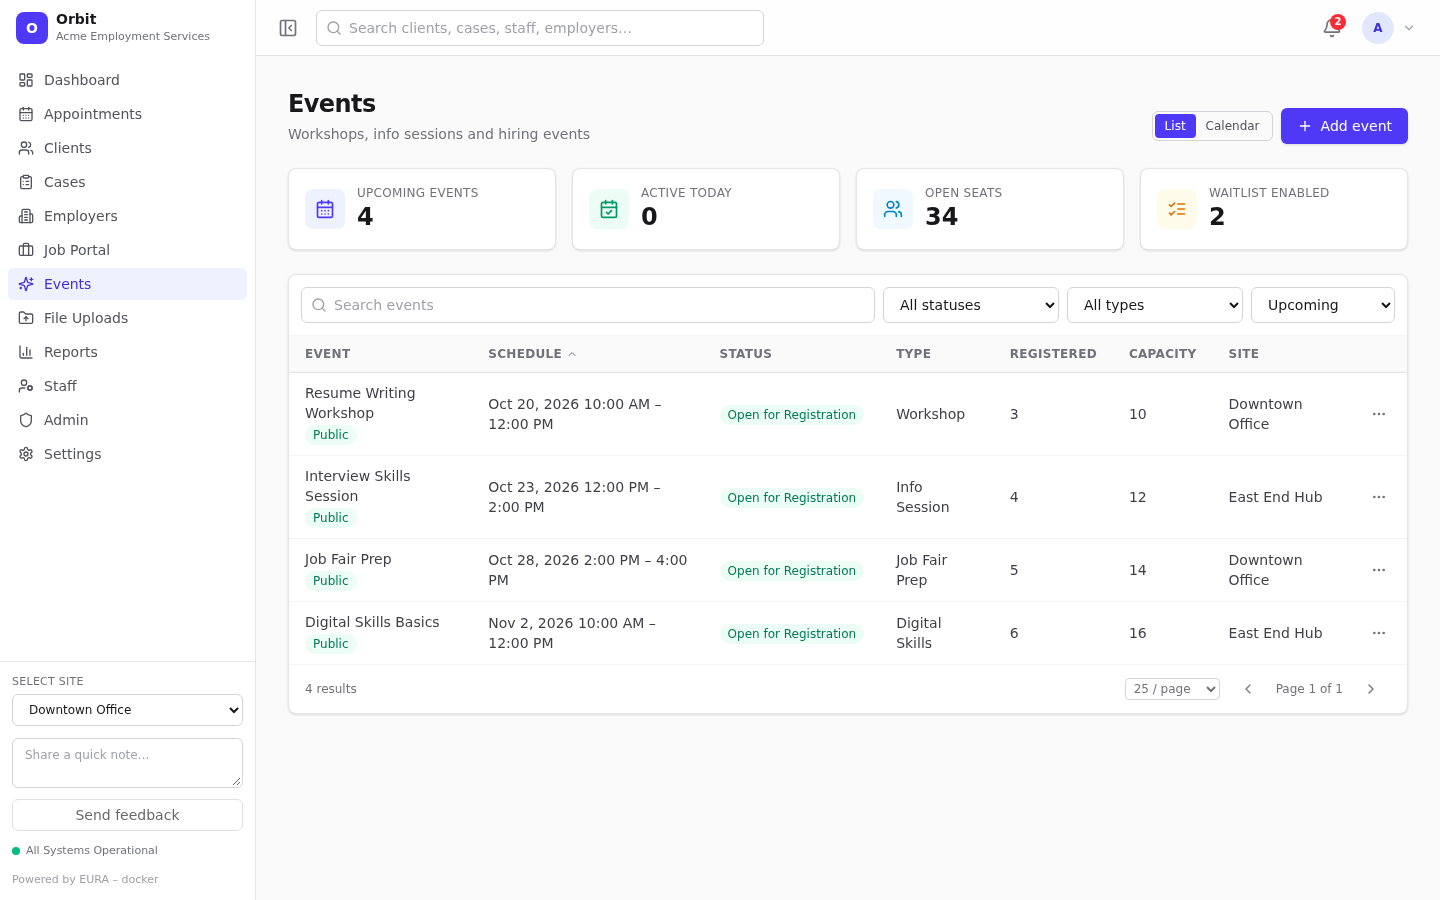1440x900 pixels.
Task: Click the Add event button
Action: click(x=1344, y=126)
